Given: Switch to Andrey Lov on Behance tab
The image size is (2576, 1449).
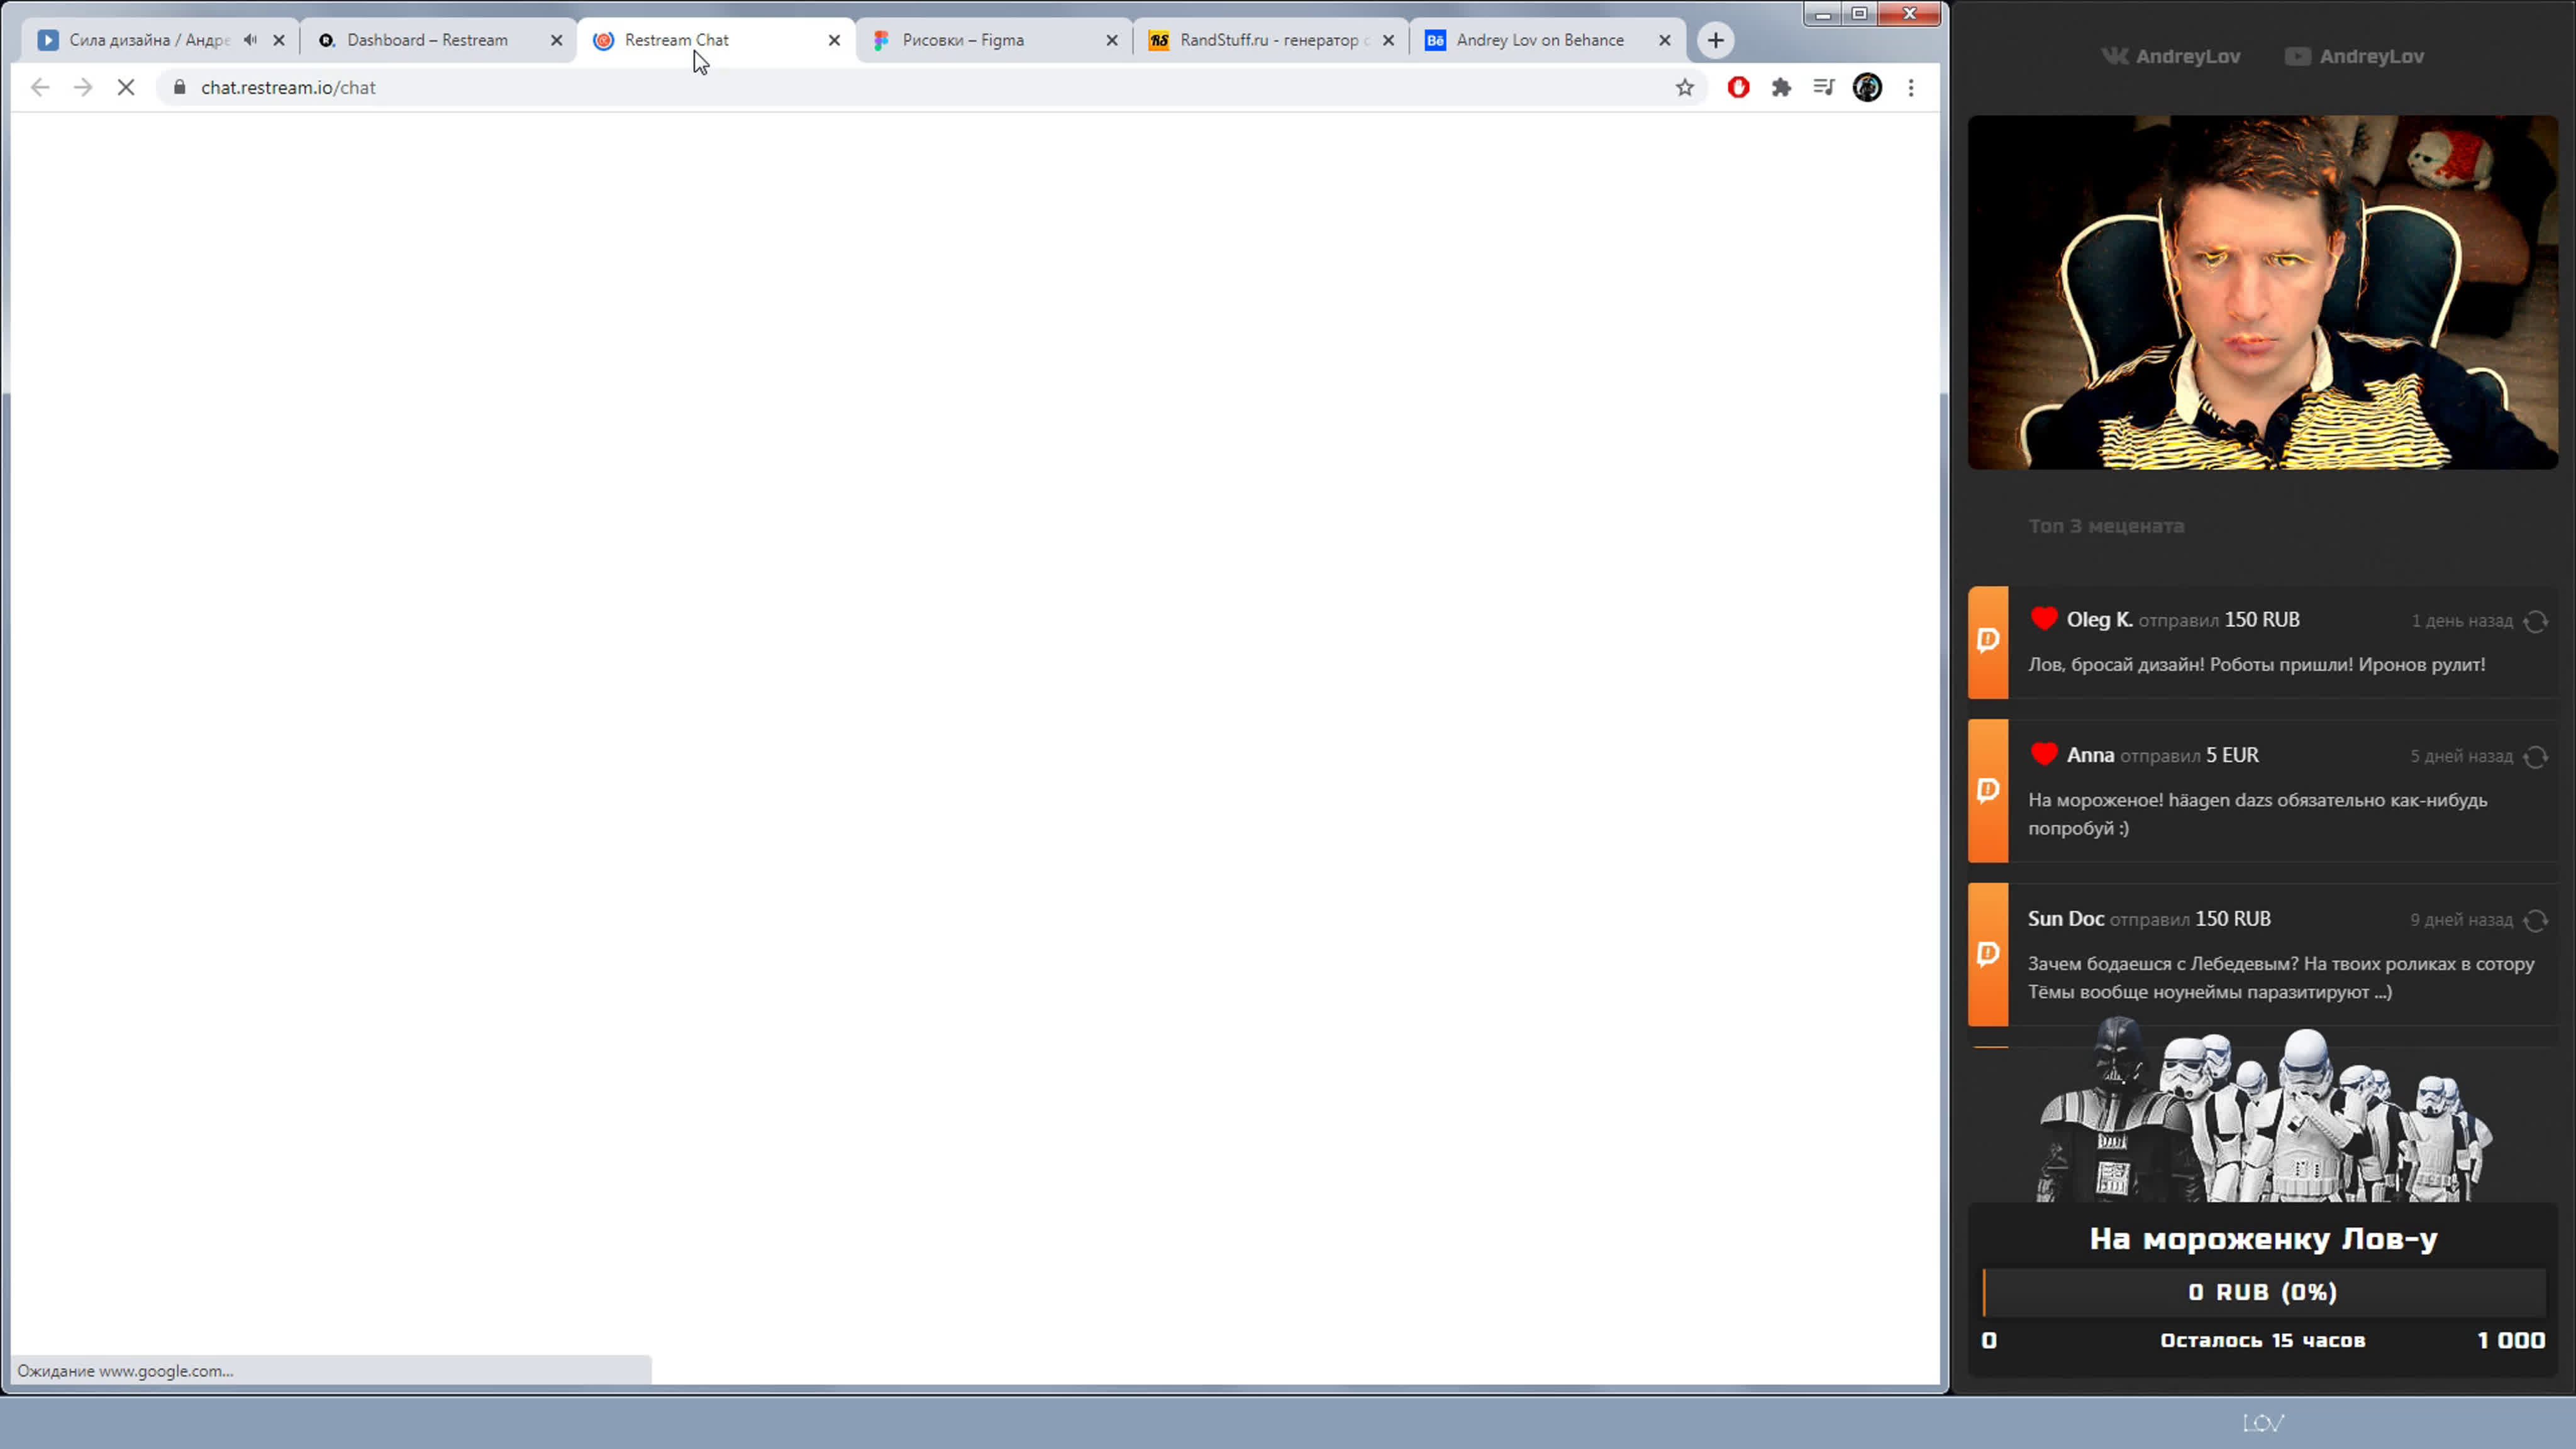Looking at the screenshot, I should click(1539, 40).
